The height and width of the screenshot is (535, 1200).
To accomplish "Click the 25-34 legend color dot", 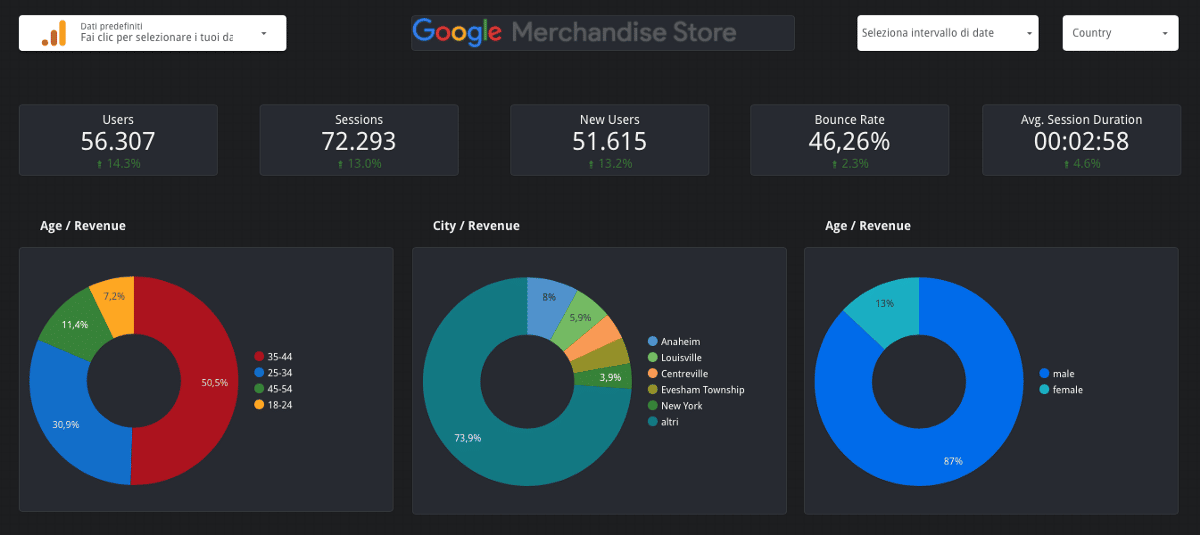I will [x=259, y=373].
